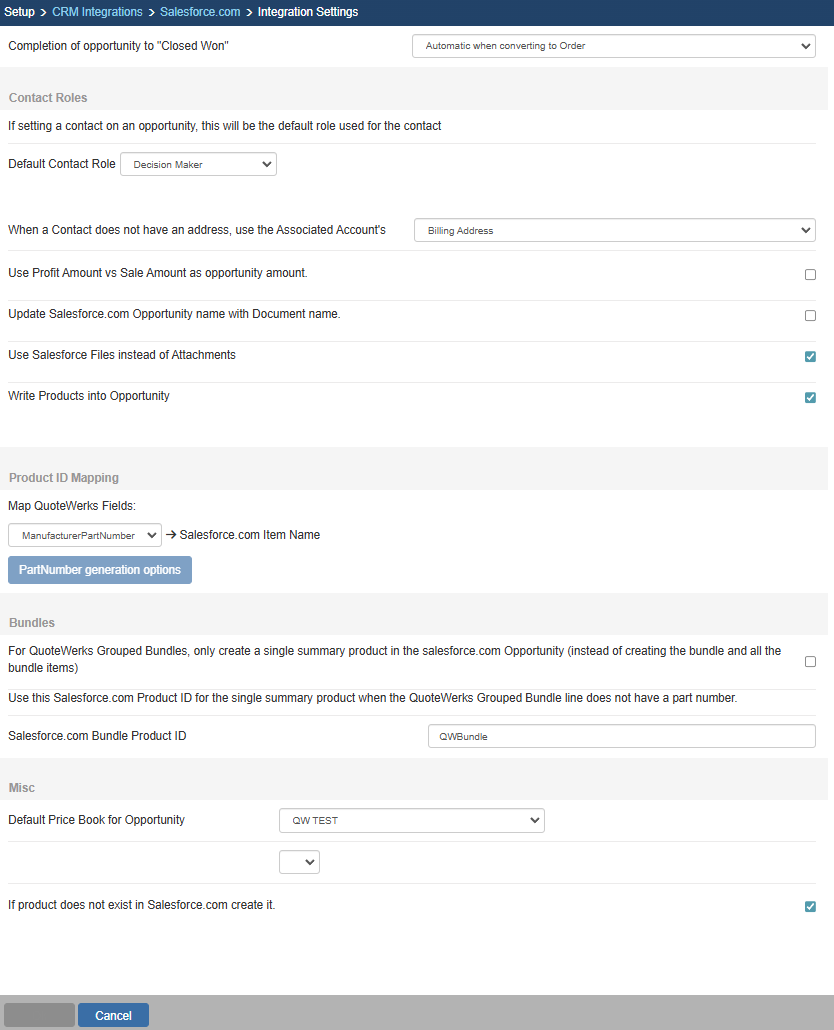Select the Integration Settings breadcrumb item
Screen dimensions: 834x1030
coord(307,12)
